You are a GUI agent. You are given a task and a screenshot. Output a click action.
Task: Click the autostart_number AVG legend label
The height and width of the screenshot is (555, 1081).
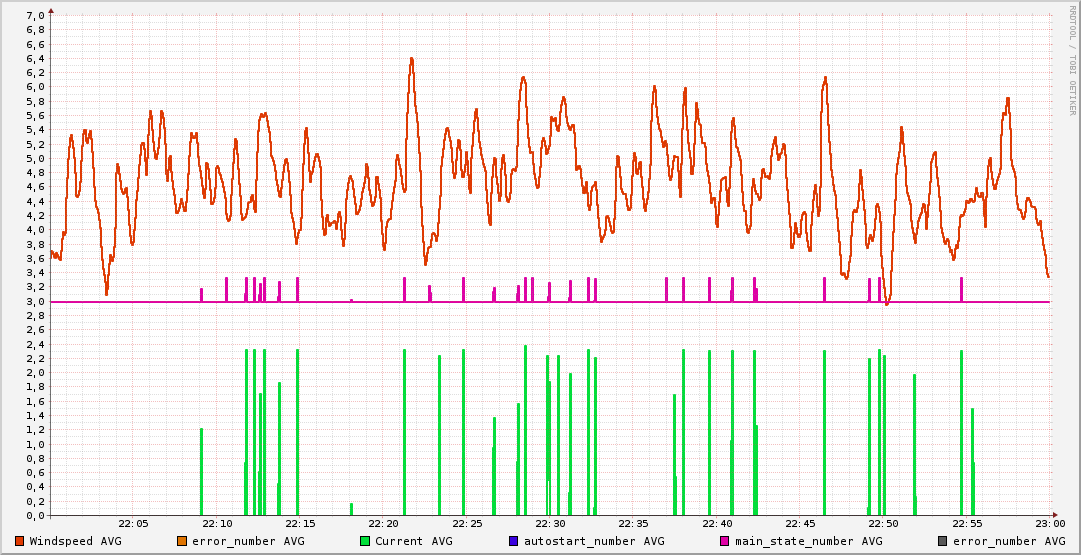594,541
